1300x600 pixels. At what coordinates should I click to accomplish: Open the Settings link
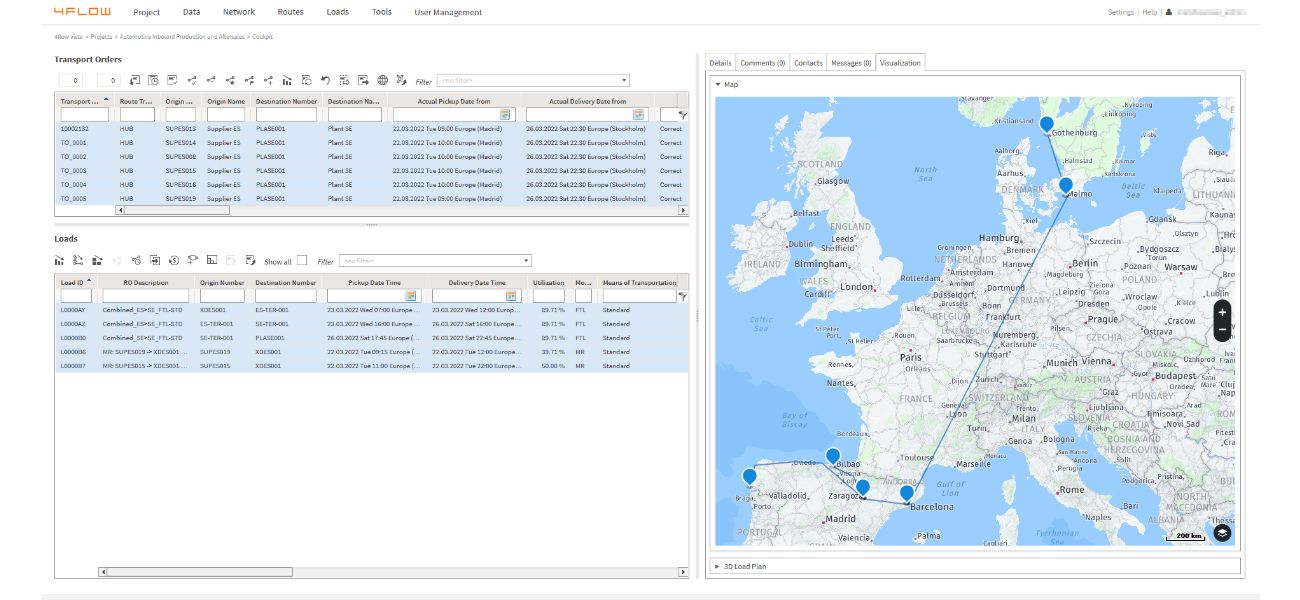point(1120,12)
